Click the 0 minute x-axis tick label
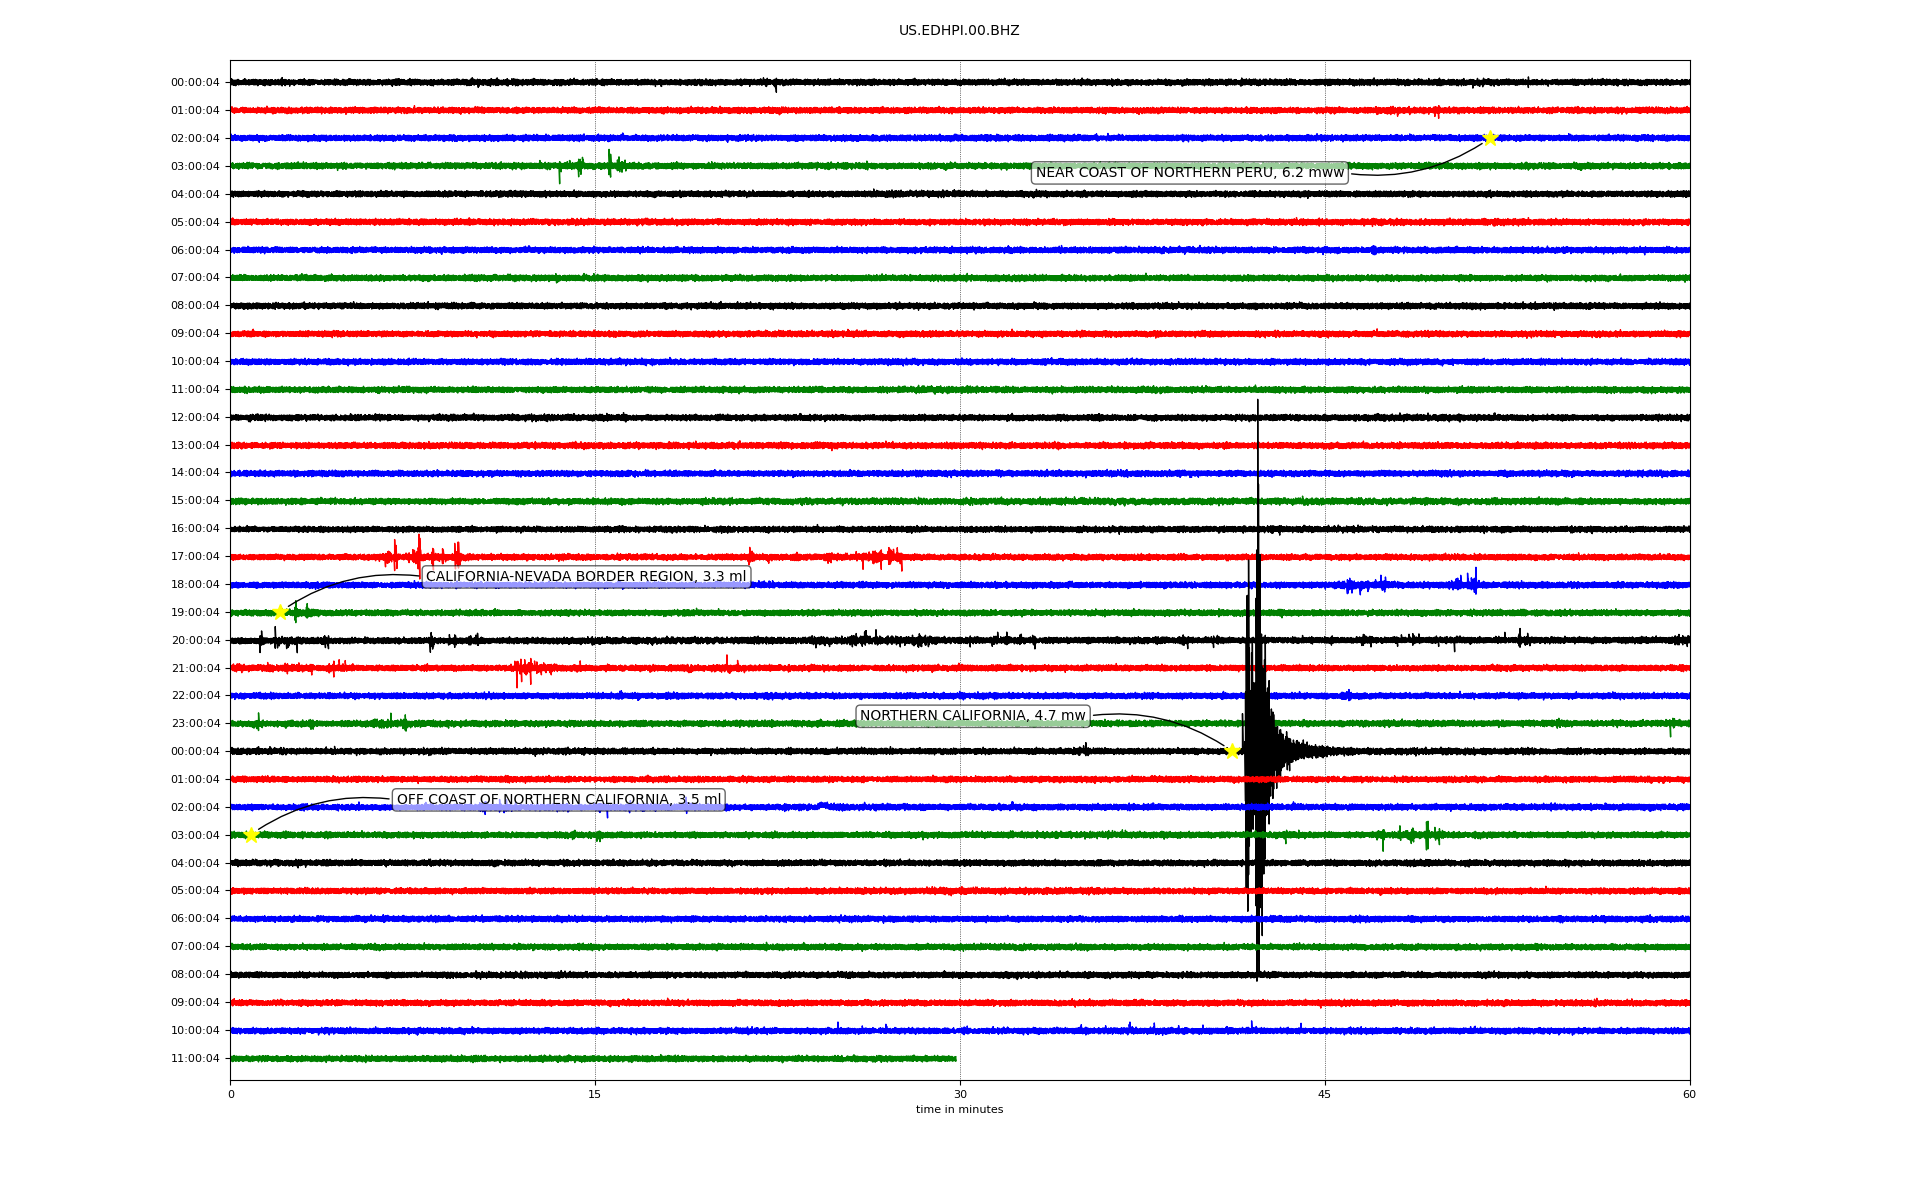 tap(231, 1094)
